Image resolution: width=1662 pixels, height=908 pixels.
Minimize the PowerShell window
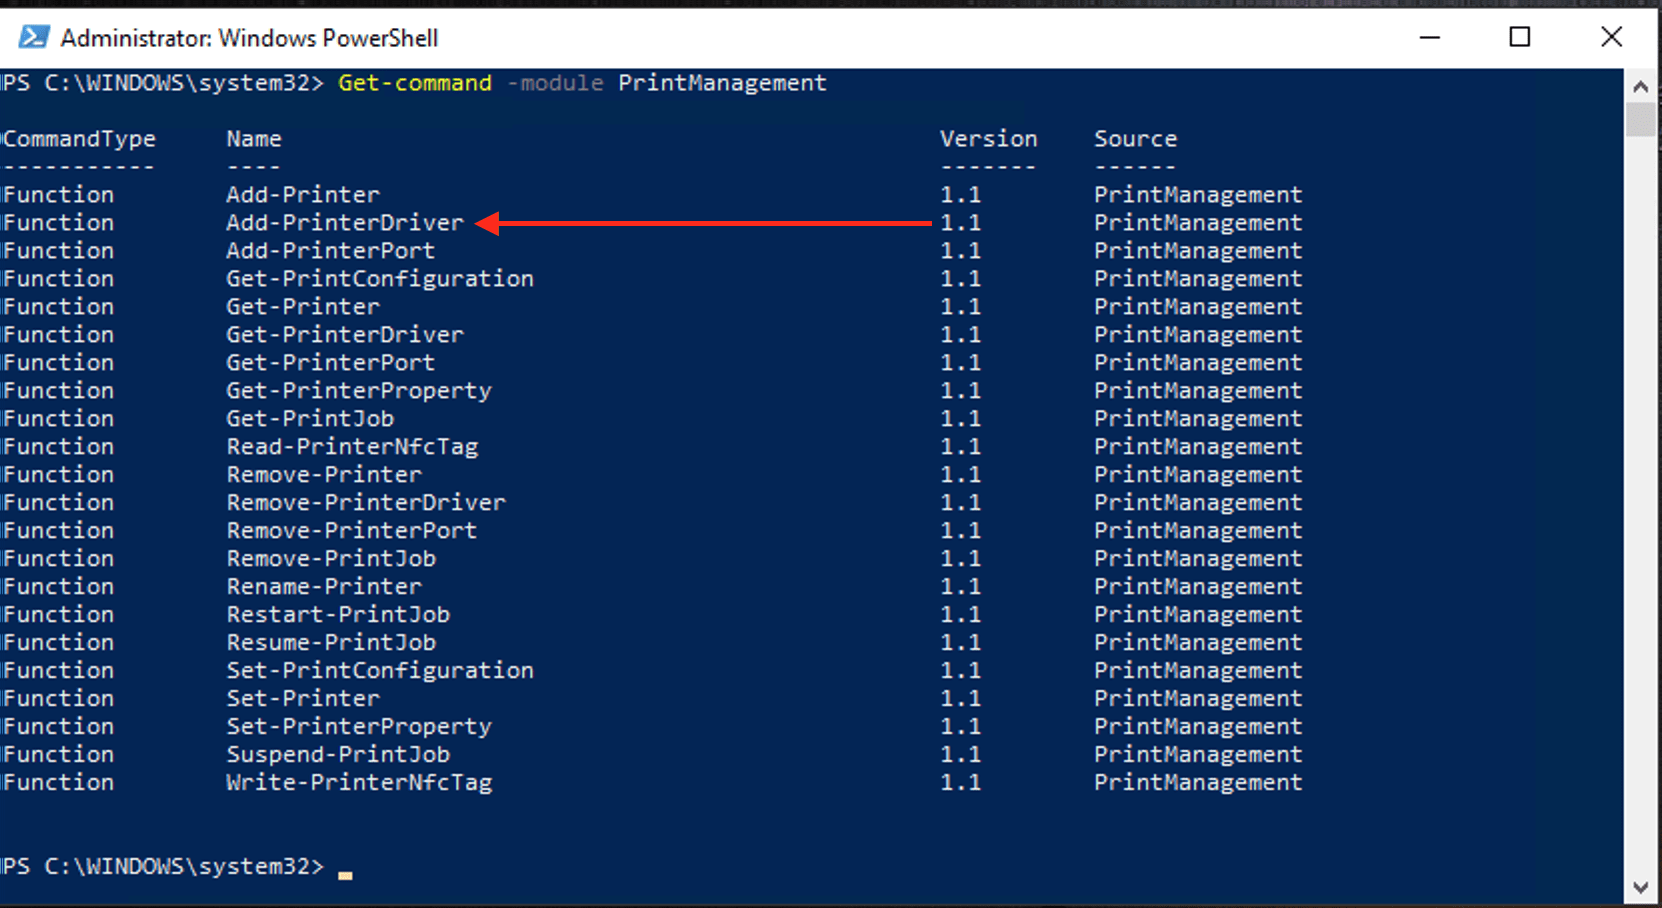(x=1430, y=38)
